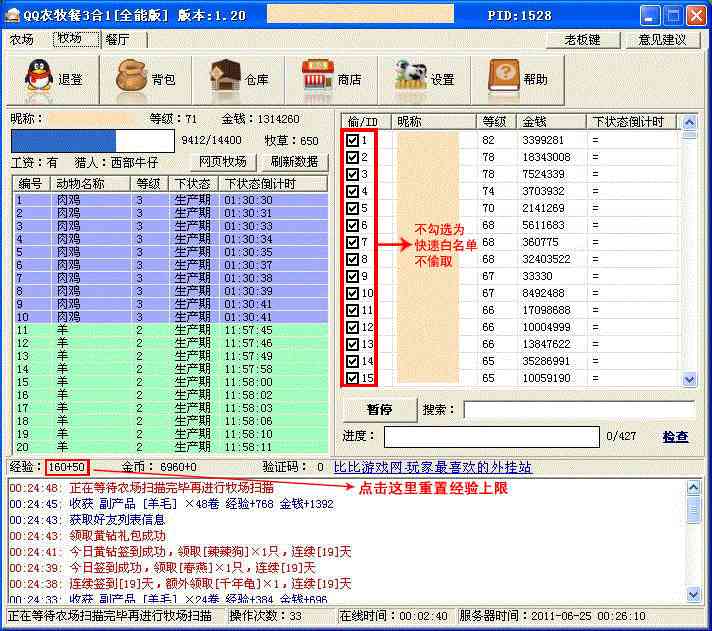Open the 帮助 help book icon
Image resolution: width=712 pixels, height=631 pixels.
pyautogui.click(x=504, y=77)
